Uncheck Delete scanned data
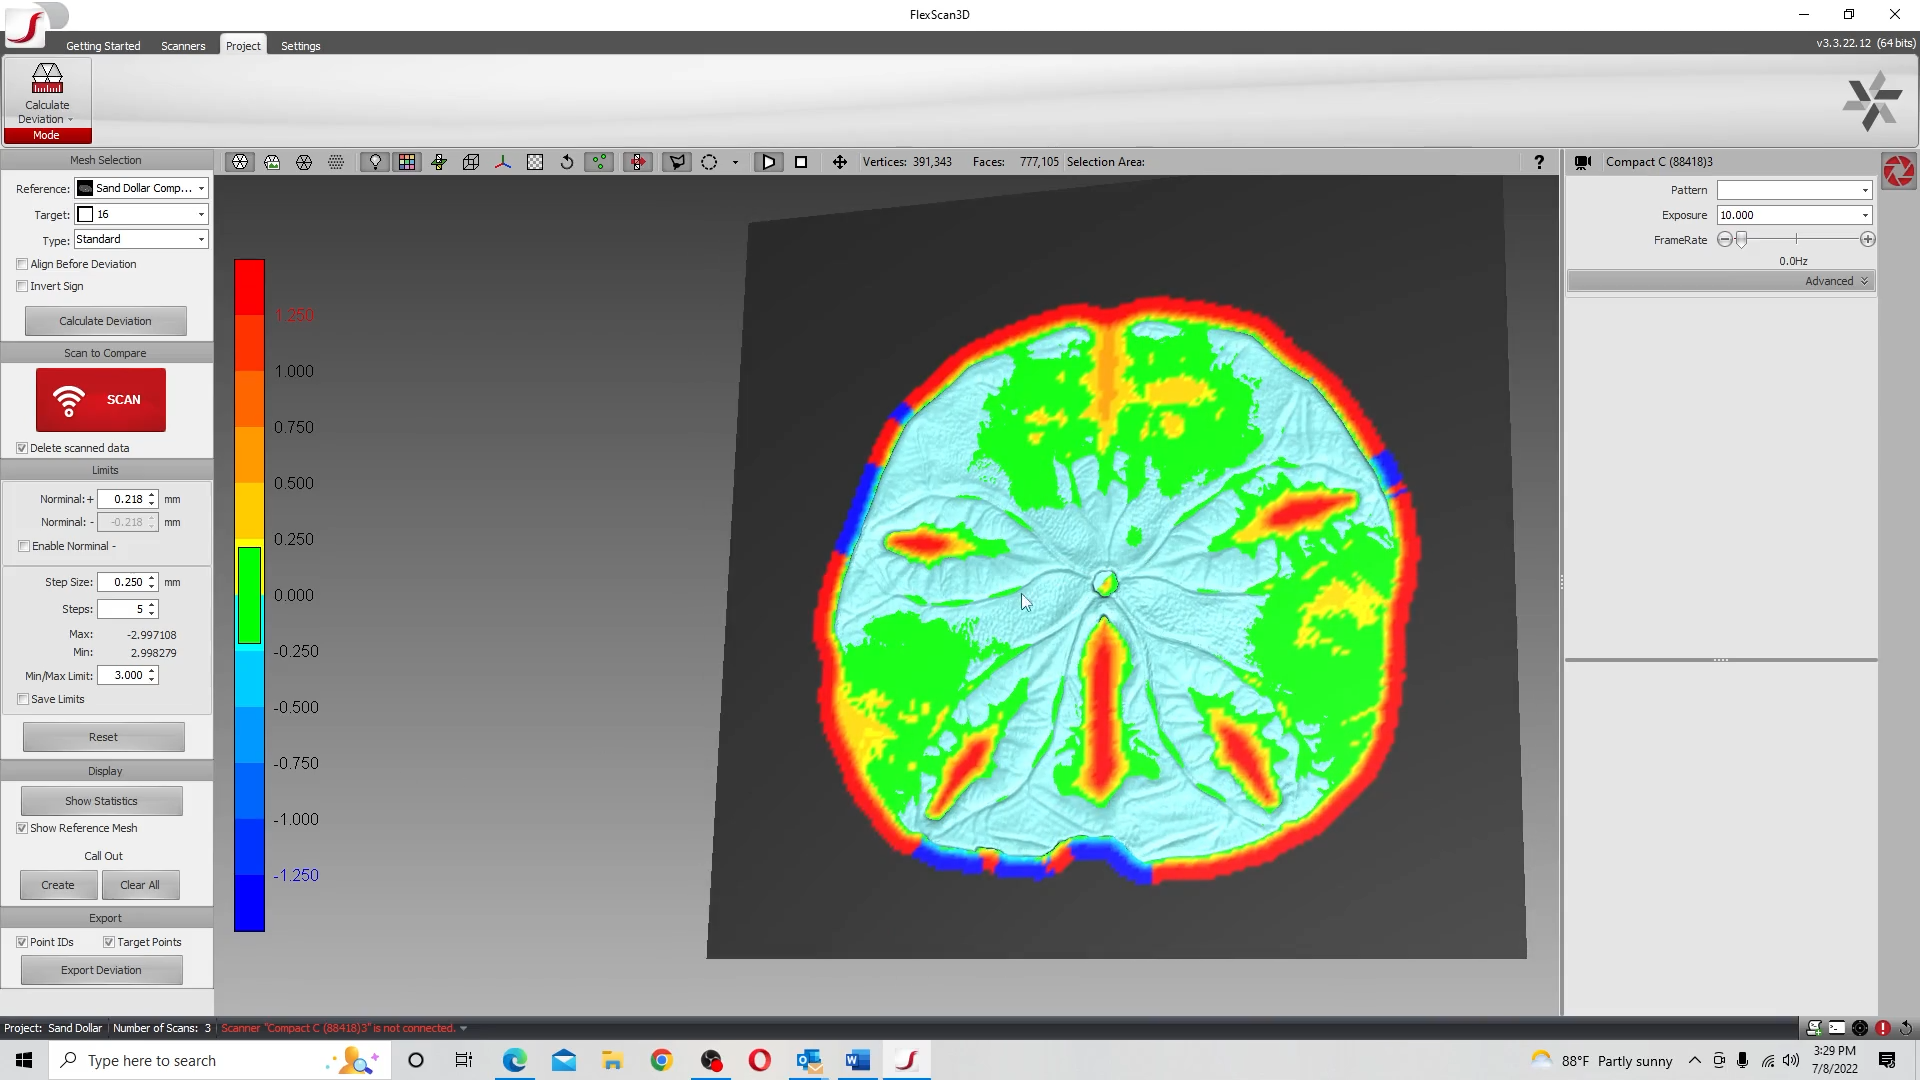 coord(22,448)
